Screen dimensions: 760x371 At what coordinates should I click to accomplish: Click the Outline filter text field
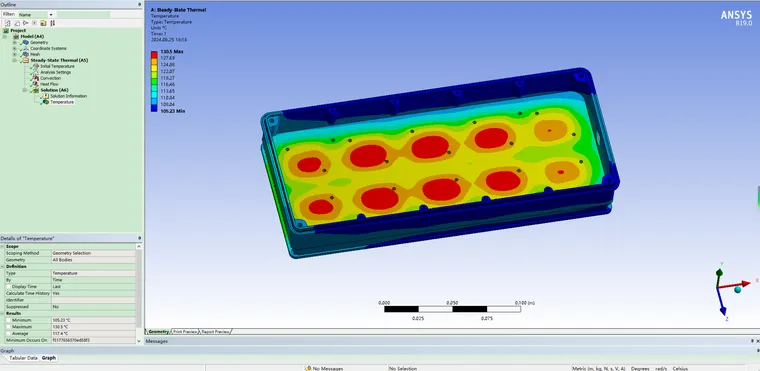click(83, 15)
